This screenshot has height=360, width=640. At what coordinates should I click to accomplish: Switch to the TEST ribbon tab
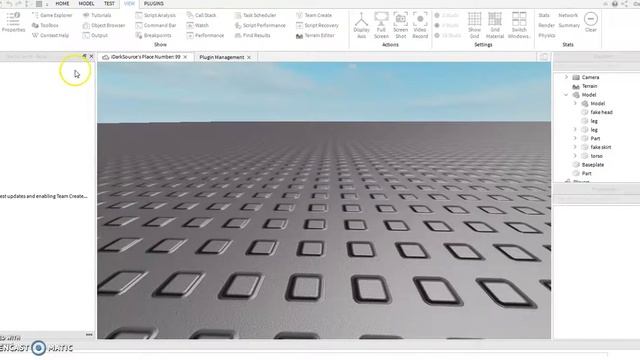click(x=109, y=4)
